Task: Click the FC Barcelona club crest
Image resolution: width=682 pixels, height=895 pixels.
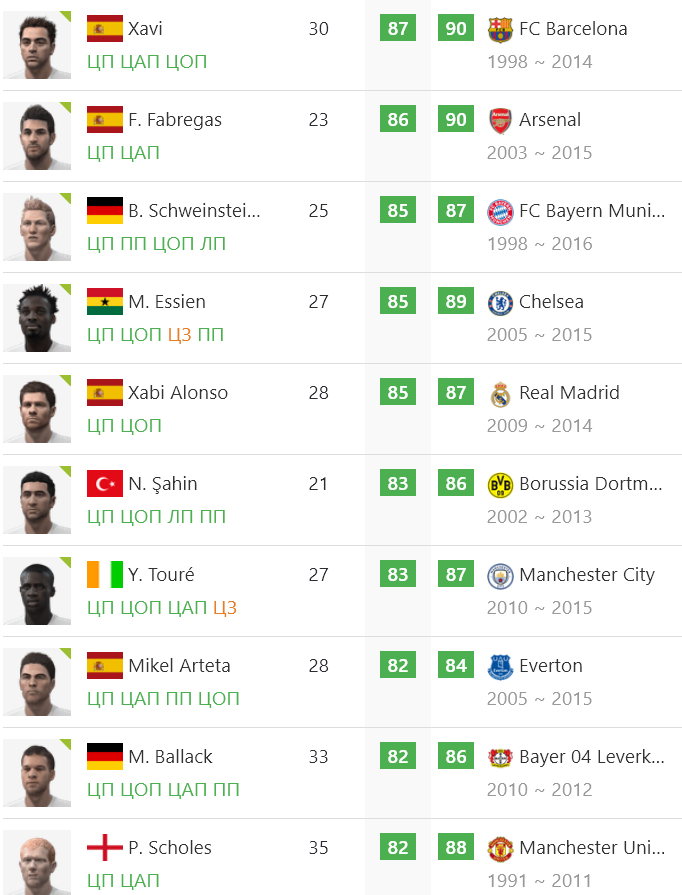Action: pos(499,29)
